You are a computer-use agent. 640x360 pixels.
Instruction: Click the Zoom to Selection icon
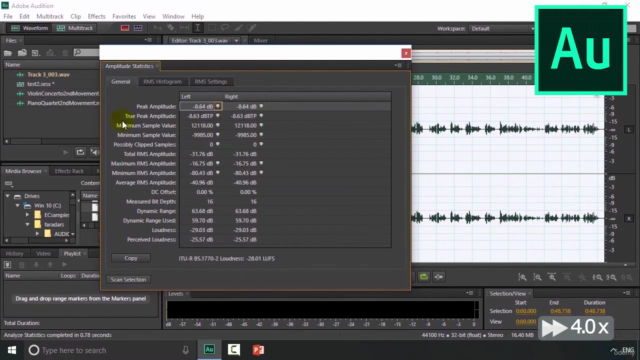[x=627, y=277]
